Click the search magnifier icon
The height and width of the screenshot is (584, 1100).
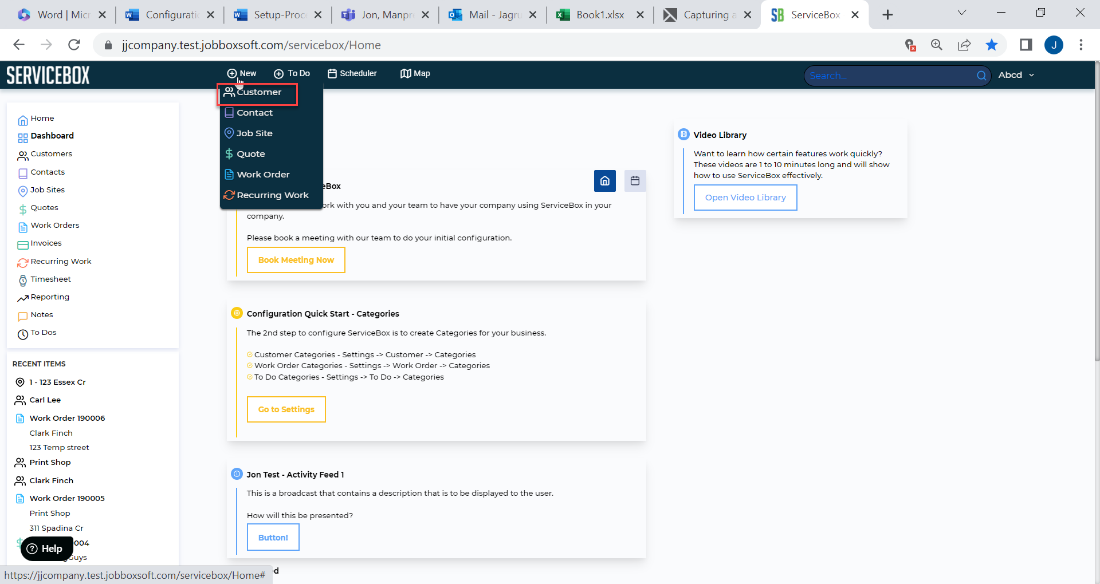981,76
